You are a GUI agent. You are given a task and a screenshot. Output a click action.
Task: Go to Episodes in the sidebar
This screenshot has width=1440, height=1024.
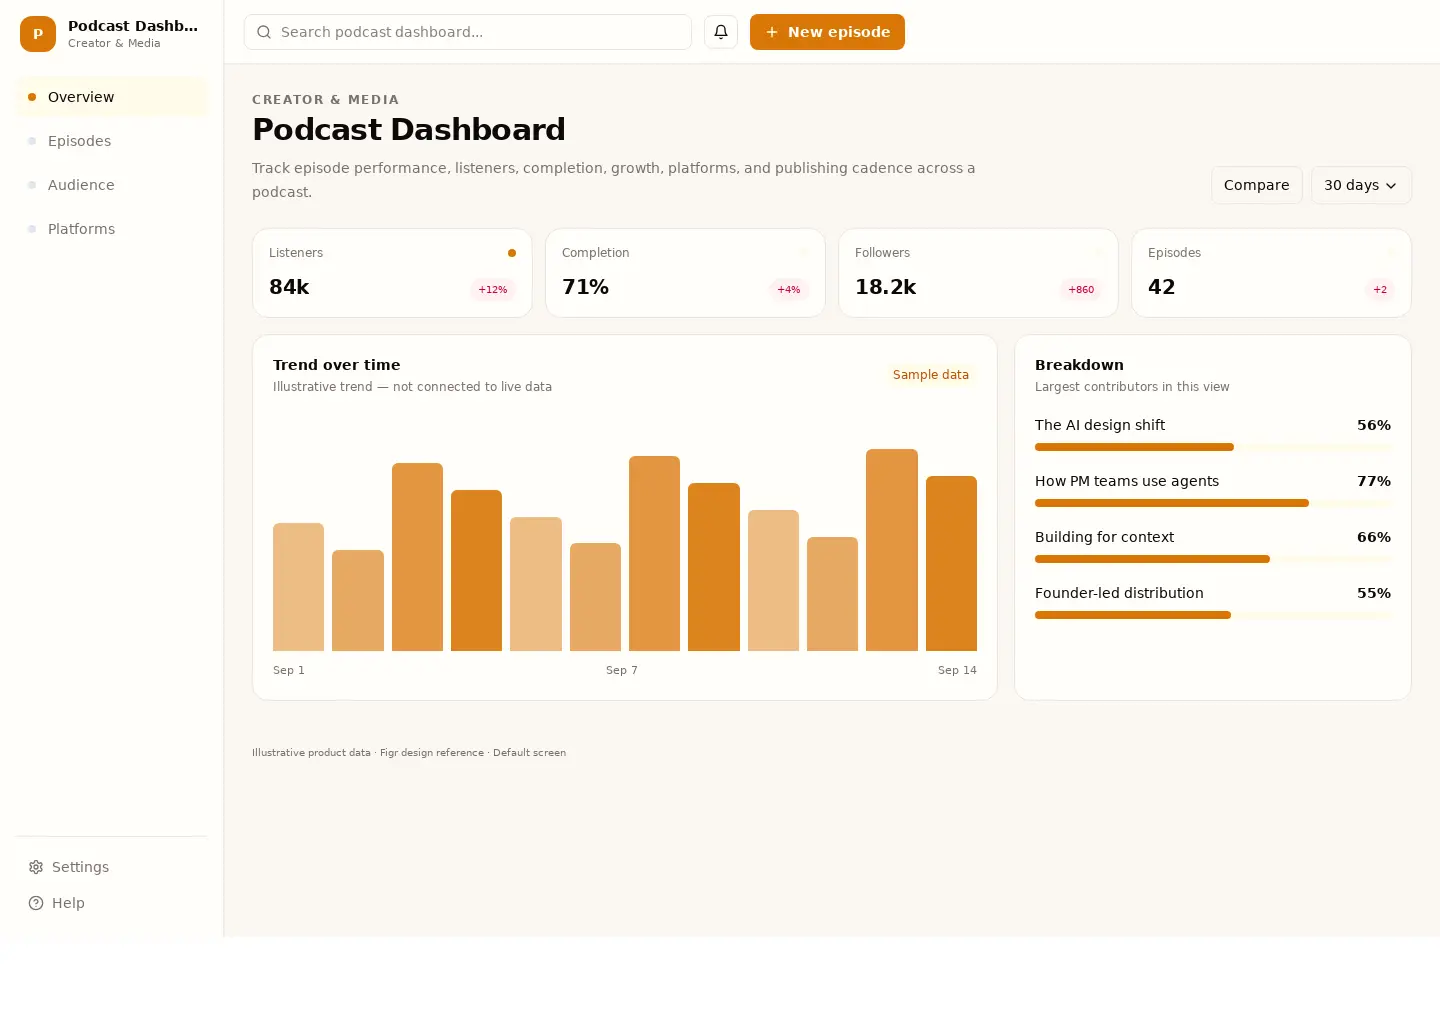click(x=111, y=141)
